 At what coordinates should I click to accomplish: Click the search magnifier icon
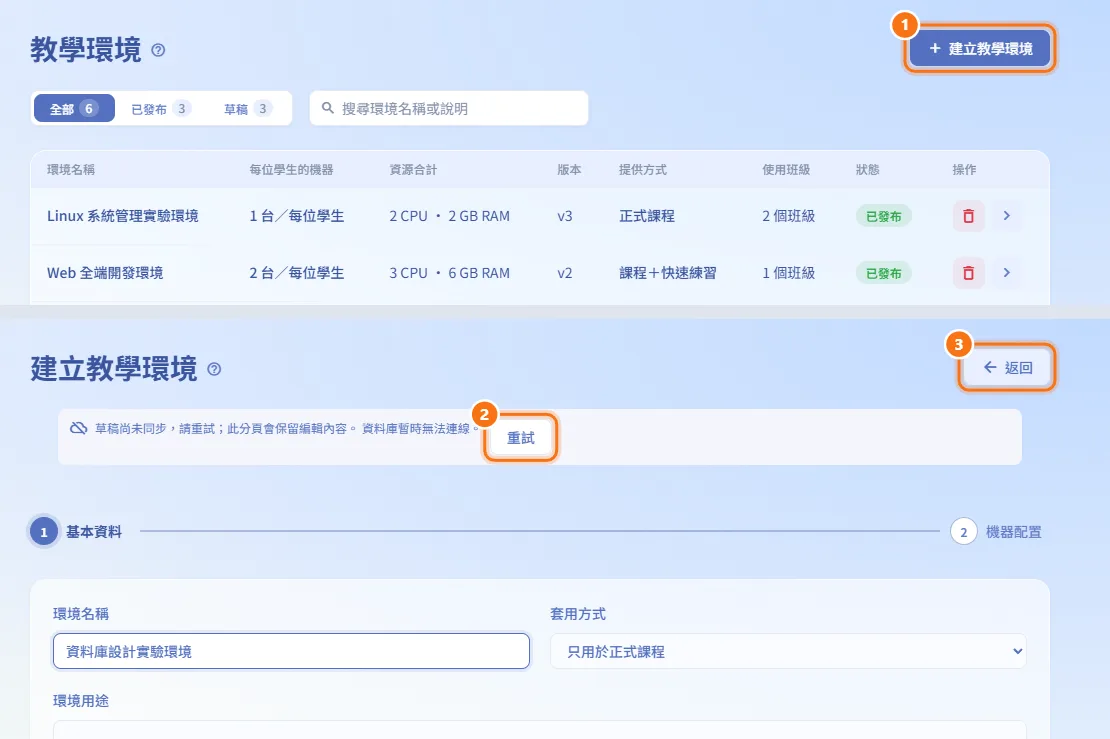(x=328, y=108)
